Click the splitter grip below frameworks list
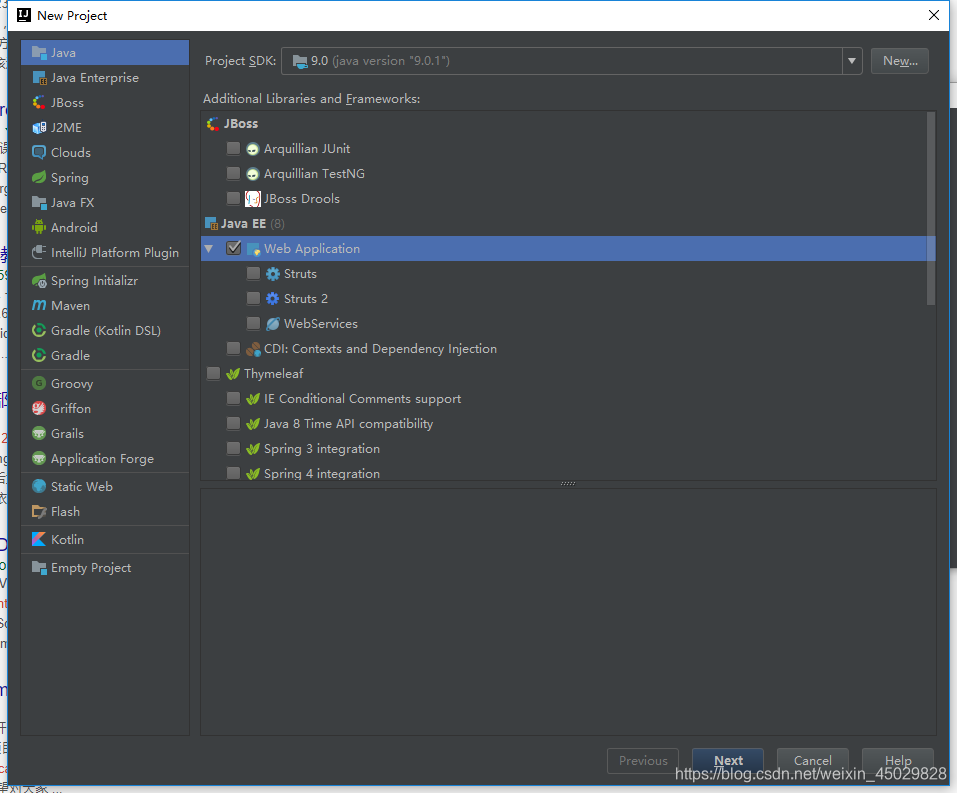Screen dimensions: 957x793 pos(568,483)
